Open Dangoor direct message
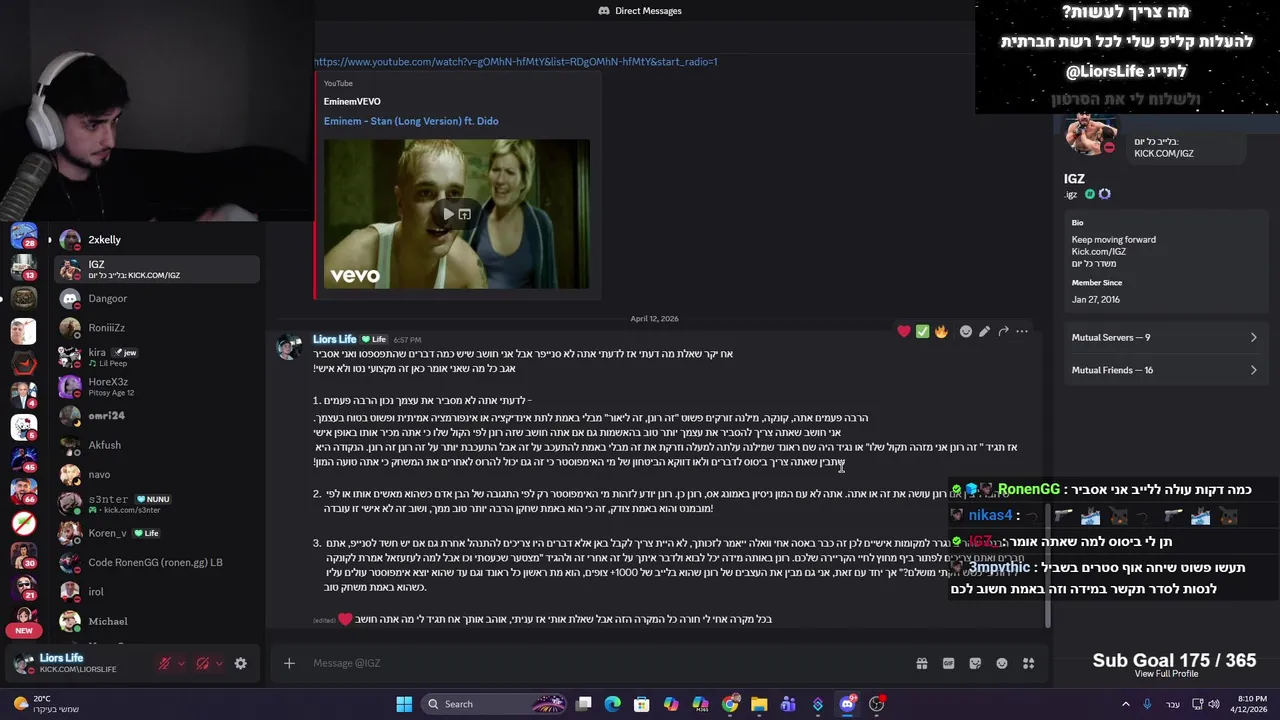The height and width of the screenshot is (720, 1280). (157, 298)
